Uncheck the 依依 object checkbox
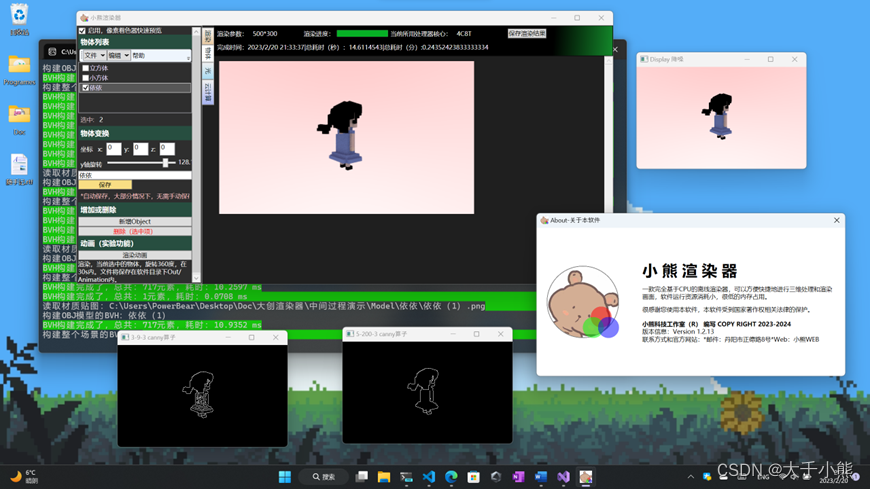The height and width of the screenshot is (489, 870). tap(85, 88)
